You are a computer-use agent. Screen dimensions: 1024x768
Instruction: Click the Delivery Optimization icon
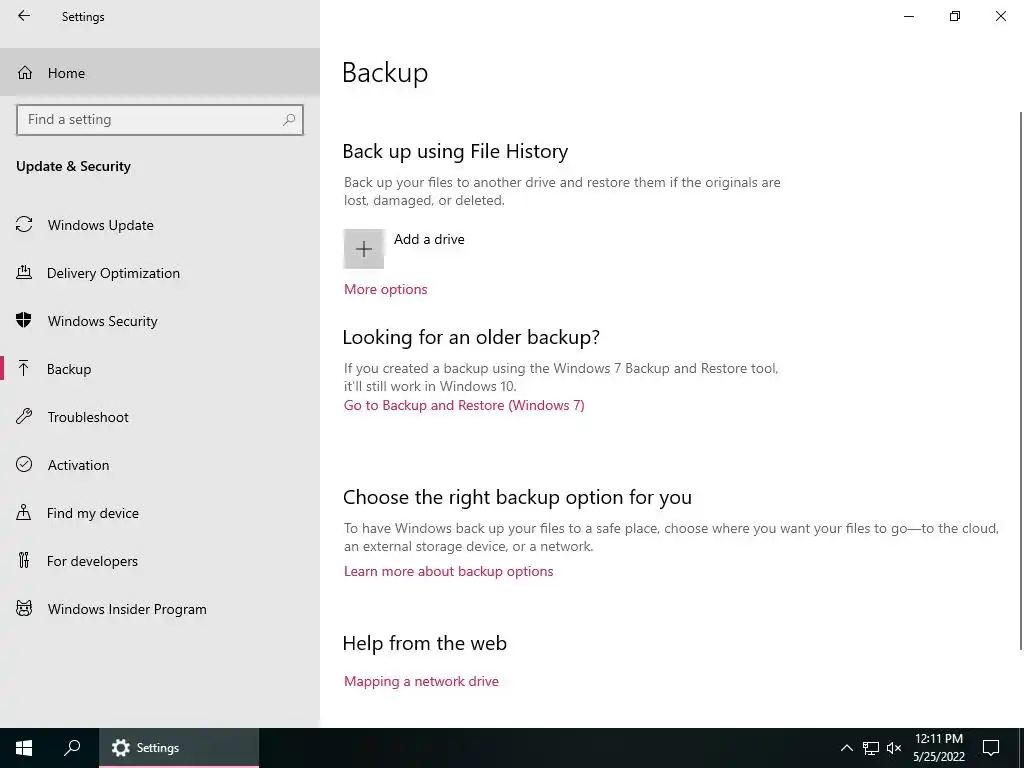24,273
